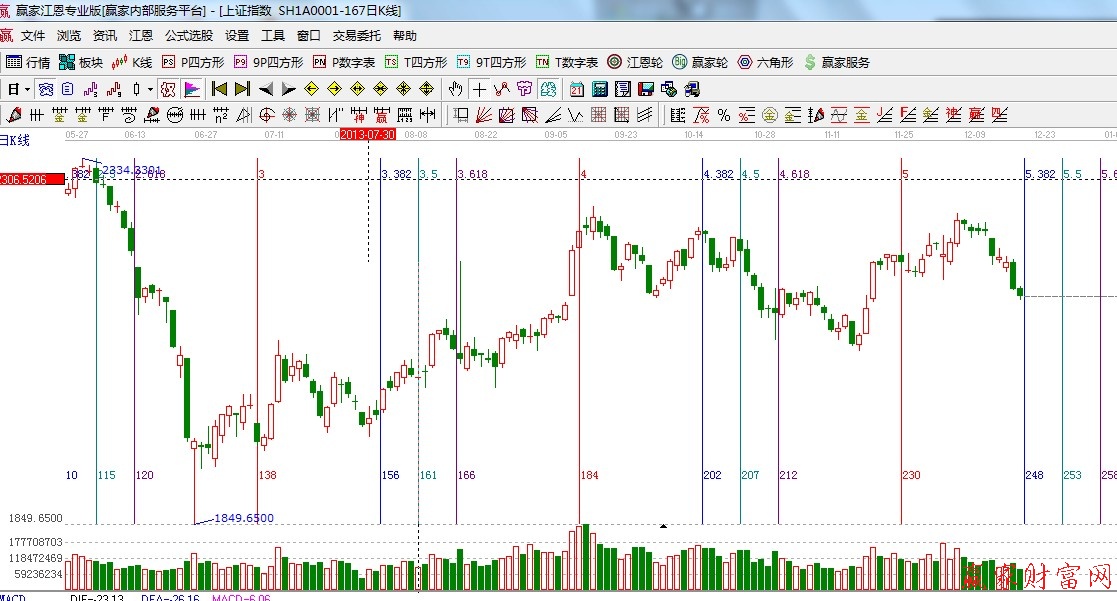Image resolution: width=1117 pixels, height=601 pixels.
Task: Click the red 2013-07-30 date marker
Action: [x=368, y=134]
